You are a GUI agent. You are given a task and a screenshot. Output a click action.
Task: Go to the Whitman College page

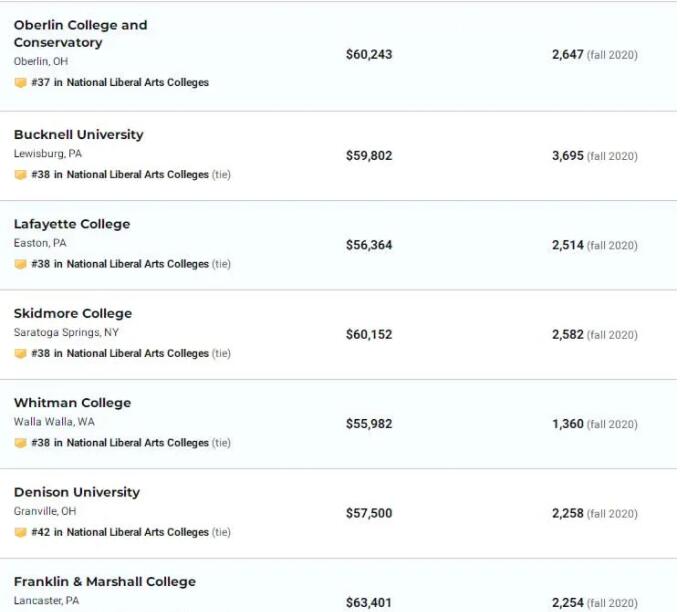click(x=72, y=403)
